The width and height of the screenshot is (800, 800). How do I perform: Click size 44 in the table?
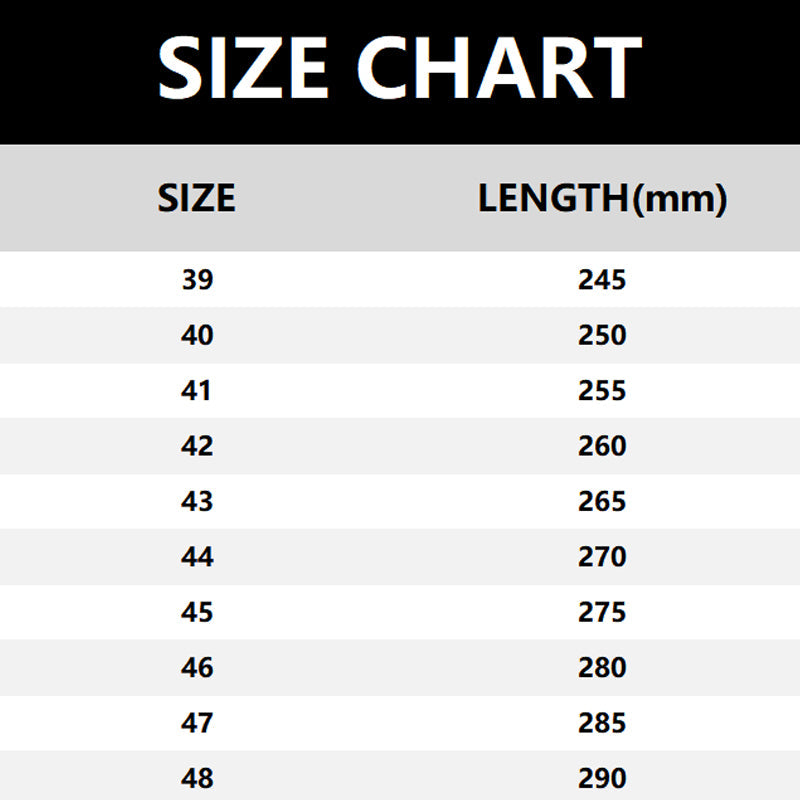198,556
